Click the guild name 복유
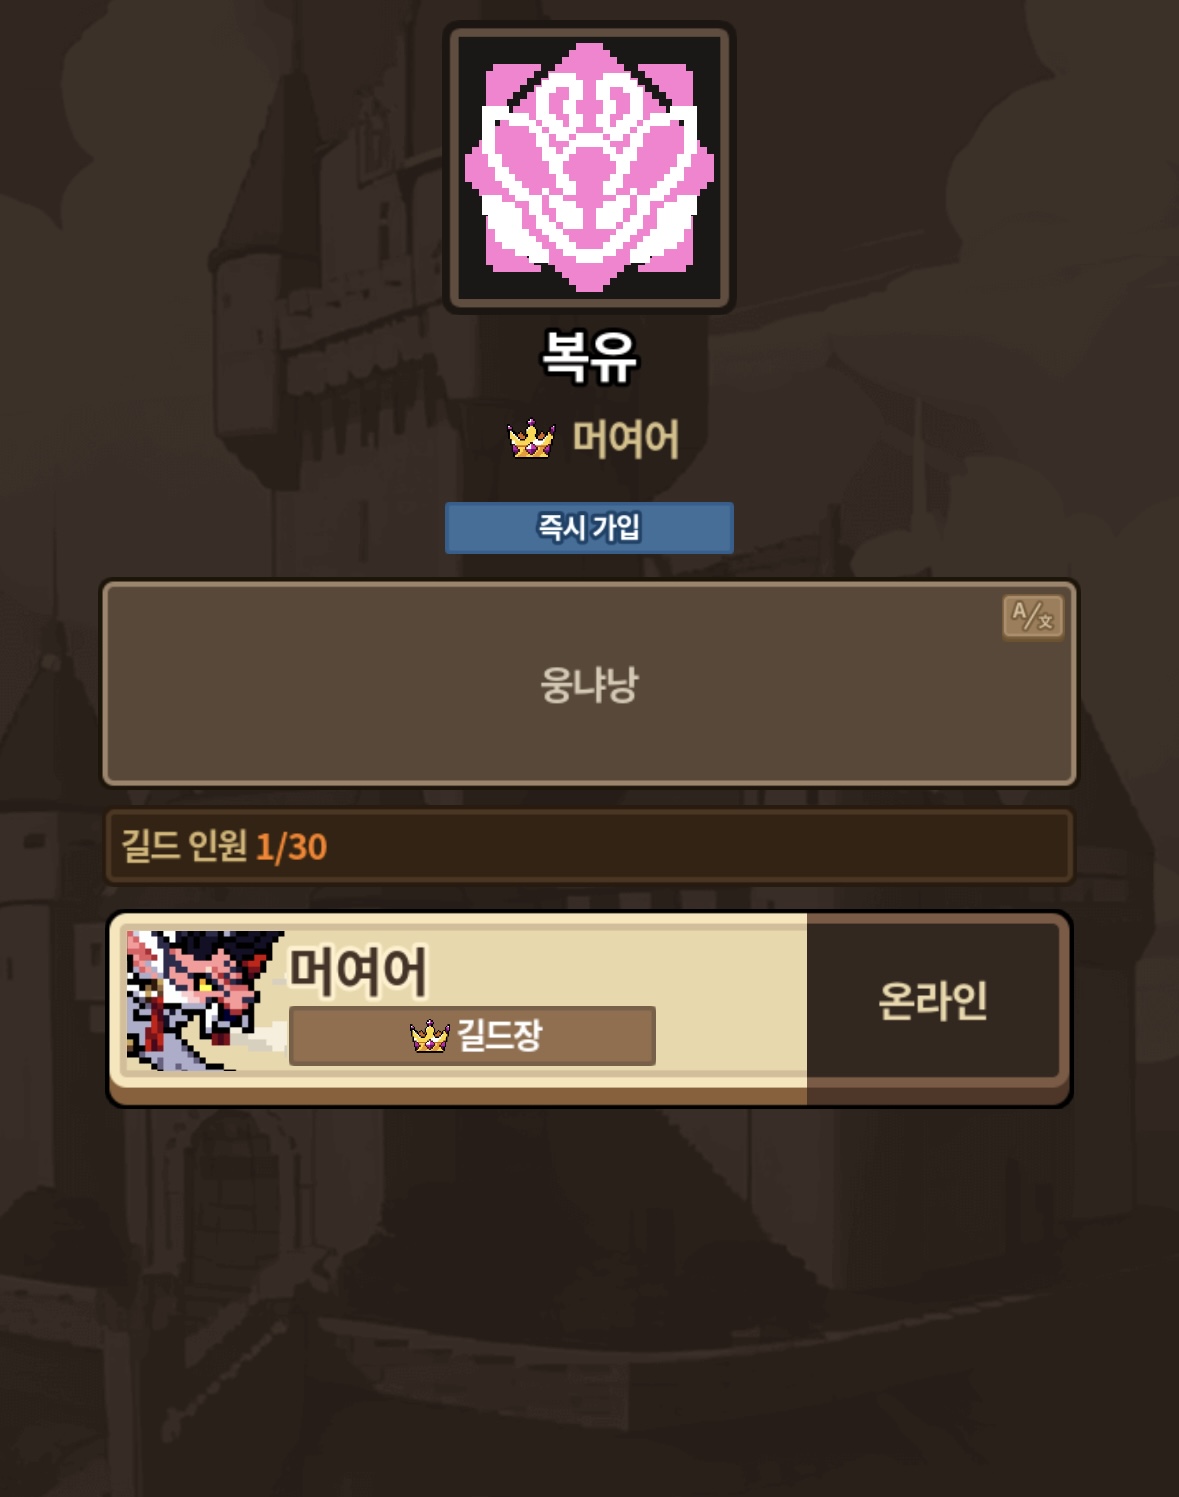Viewport: 1179px width, 1497px height. click(589, 357)
